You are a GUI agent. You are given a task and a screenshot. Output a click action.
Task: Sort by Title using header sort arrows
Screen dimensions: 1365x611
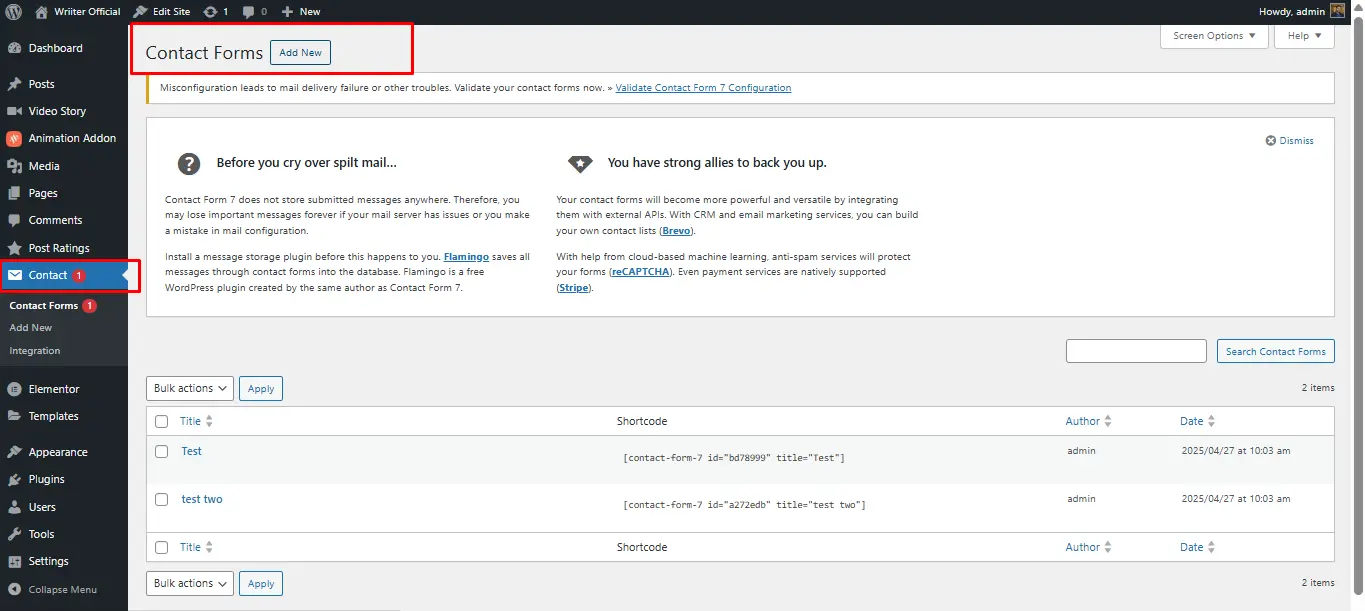click(x=209, y=422)
